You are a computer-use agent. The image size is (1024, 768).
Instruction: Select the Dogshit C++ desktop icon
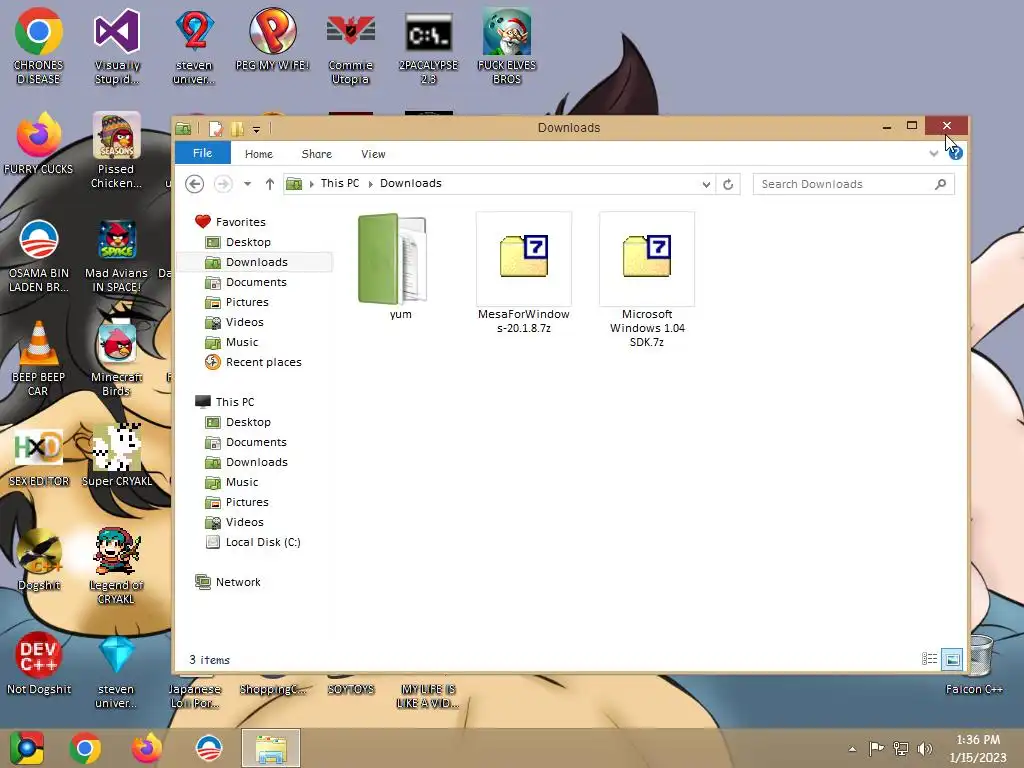(x=39, y=560)
